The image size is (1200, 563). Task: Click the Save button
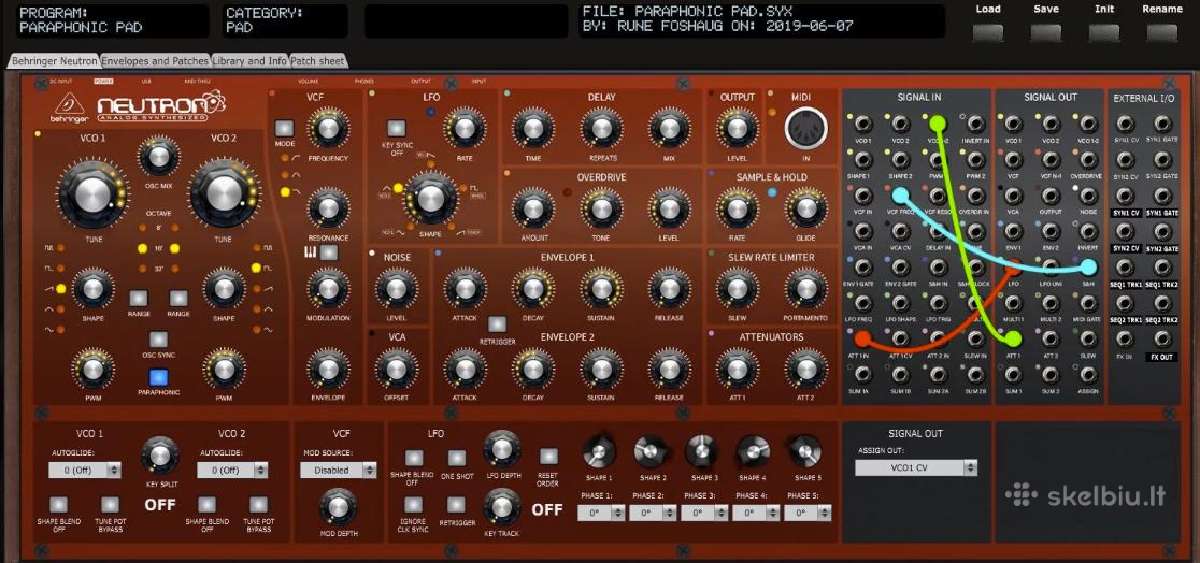(x=1046, y=32)
